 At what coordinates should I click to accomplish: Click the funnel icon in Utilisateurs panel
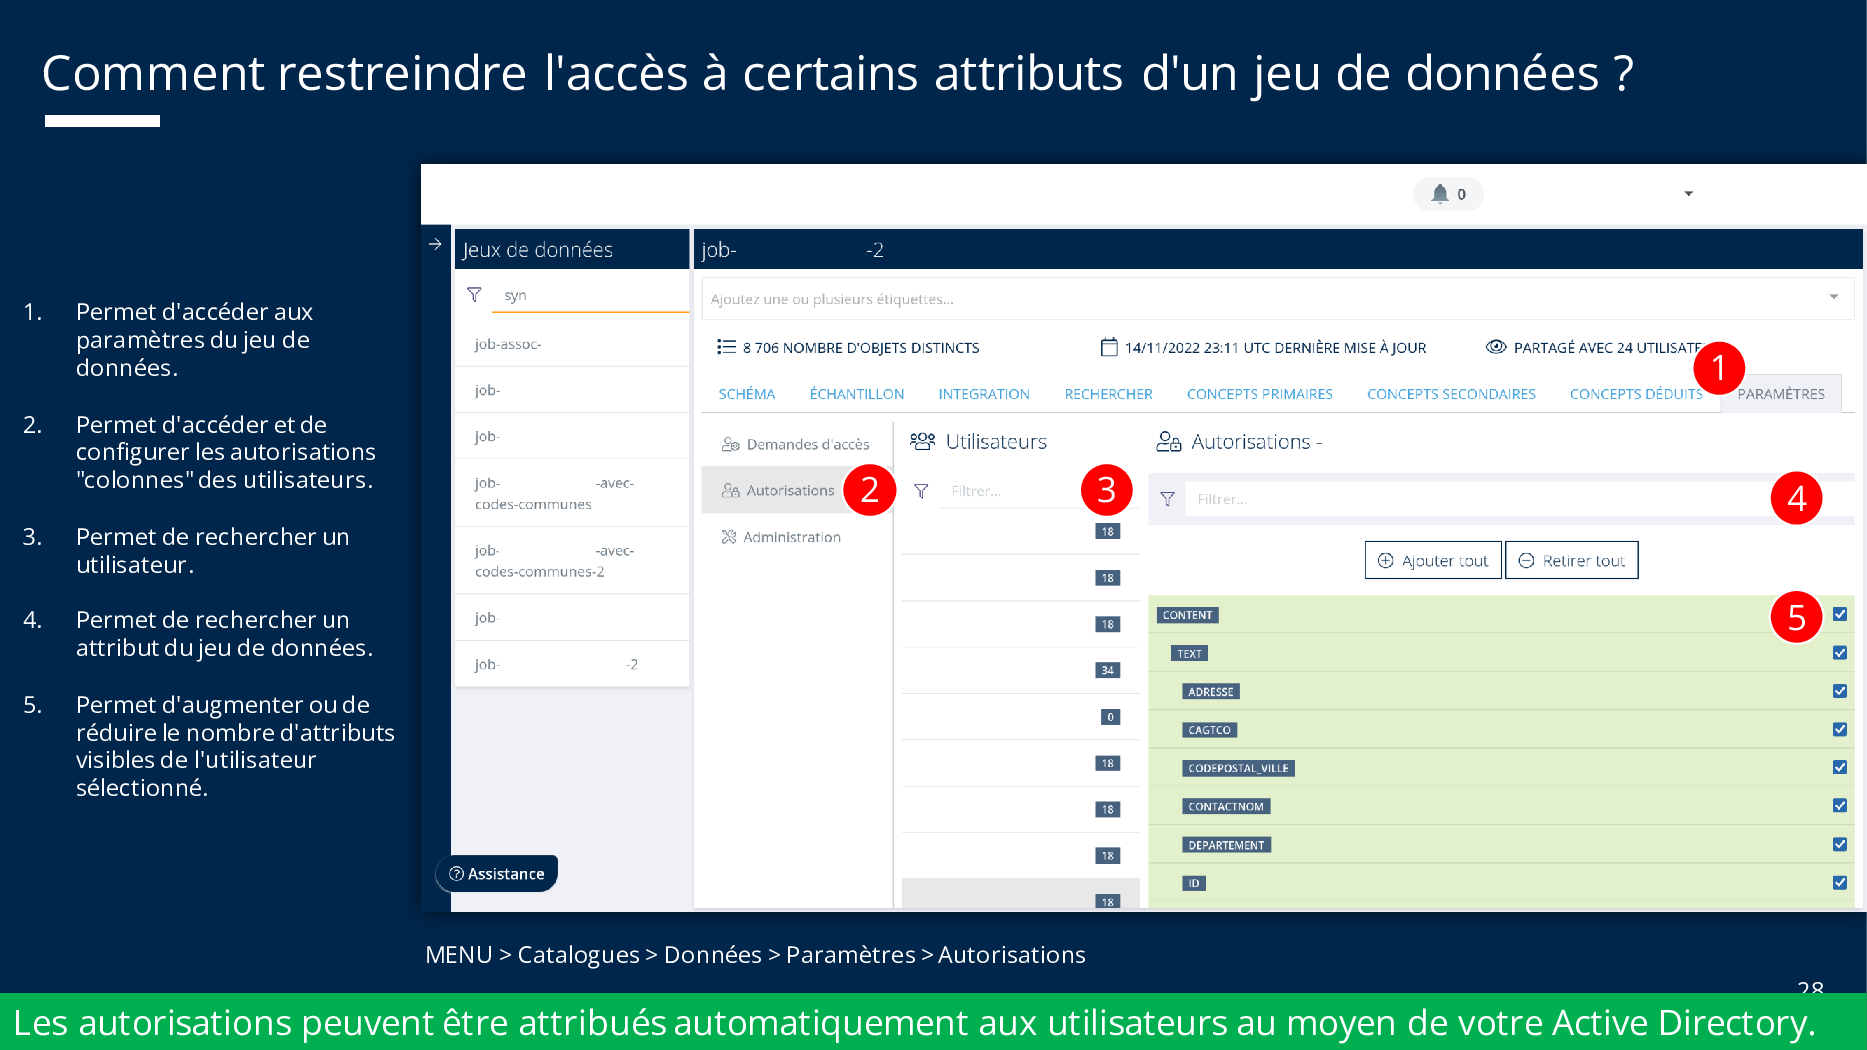[x=921, y=491]
